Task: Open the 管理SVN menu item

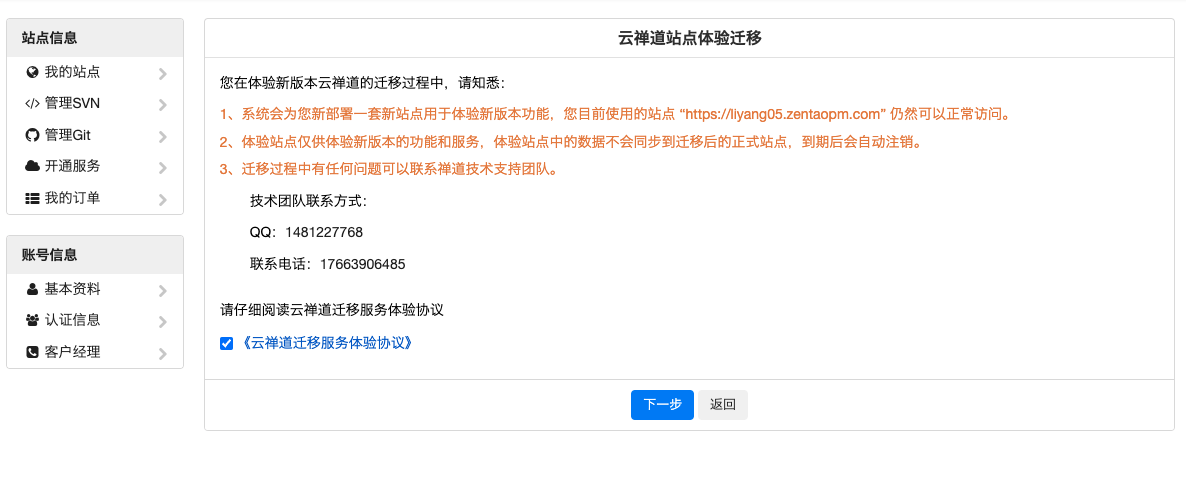Action: coord(72,103)
